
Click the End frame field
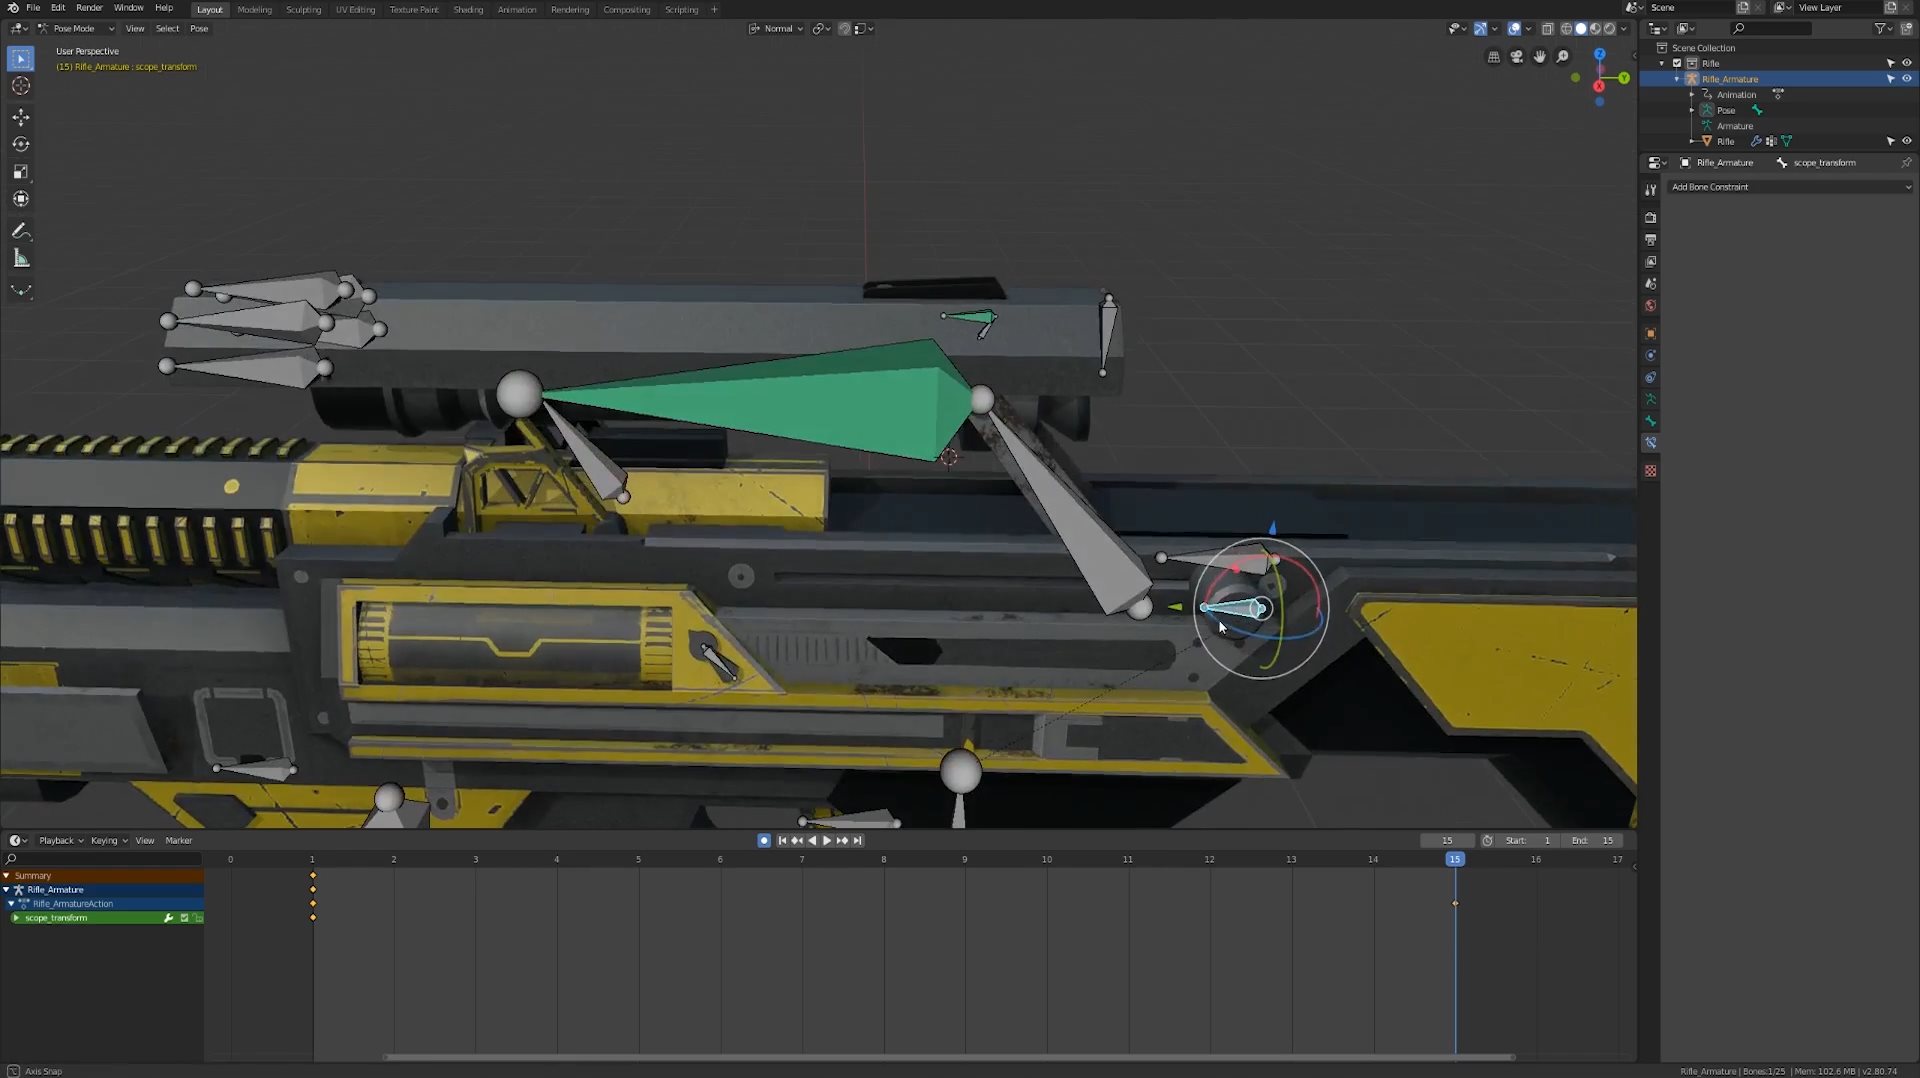pyautogui.click(x=1594, y=841)
